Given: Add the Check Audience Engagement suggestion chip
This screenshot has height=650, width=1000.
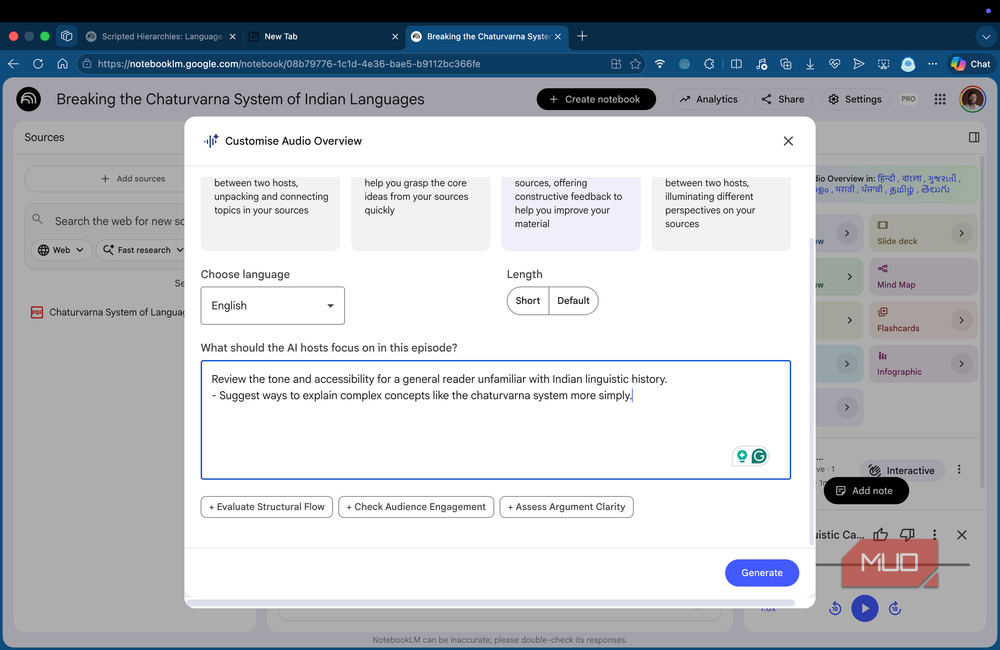Looking at the screenshot, I should pos(416,507).
